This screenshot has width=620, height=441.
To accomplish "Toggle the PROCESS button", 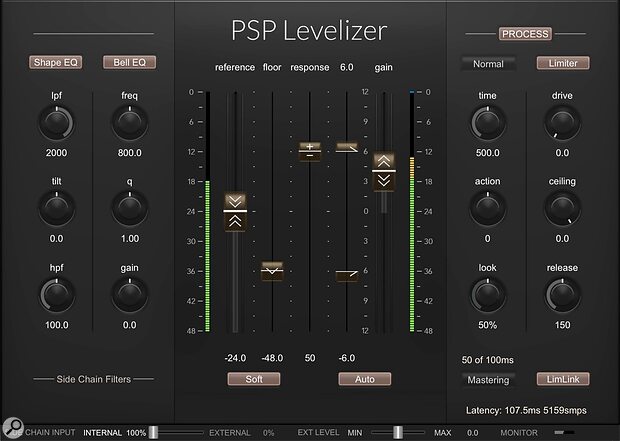I will pos(525,34).
